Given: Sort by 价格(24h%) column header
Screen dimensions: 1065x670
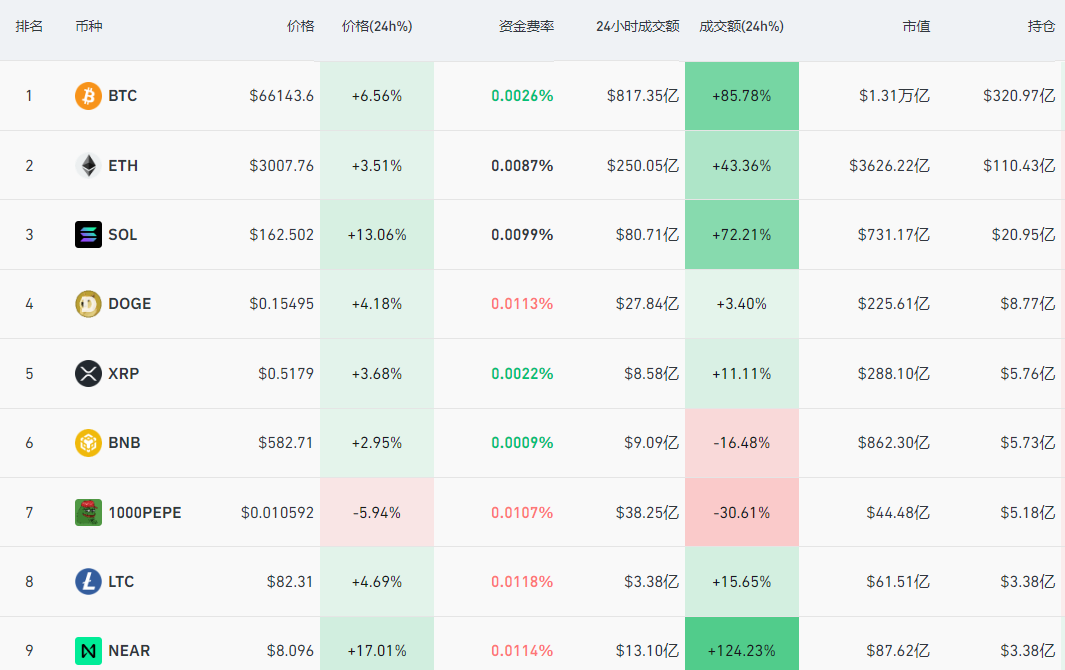Looking at the screenshot, I should 377,26.
